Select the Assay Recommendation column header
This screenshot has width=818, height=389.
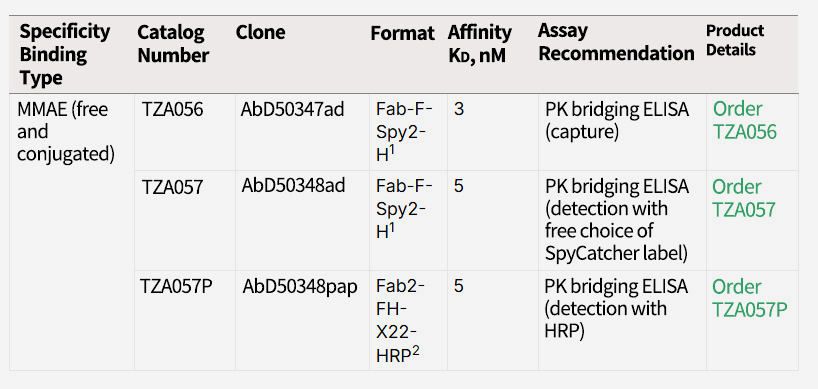pos(616,42)
